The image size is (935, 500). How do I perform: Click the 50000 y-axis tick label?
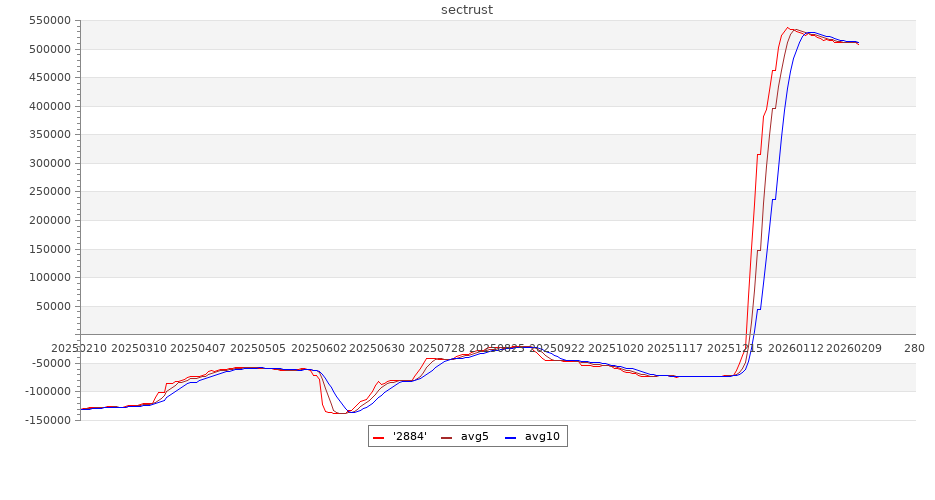tap(52, 307)
